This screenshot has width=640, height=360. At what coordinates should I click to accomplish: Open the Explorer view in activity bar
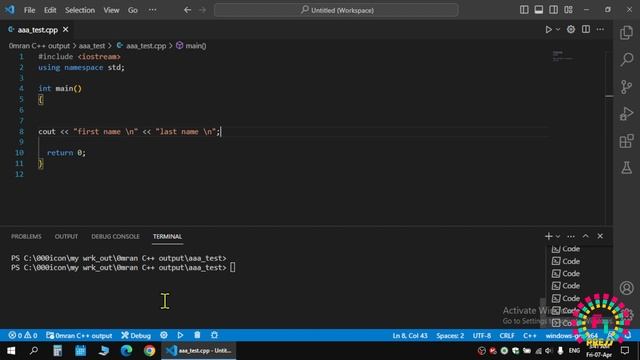pos(627,33)
